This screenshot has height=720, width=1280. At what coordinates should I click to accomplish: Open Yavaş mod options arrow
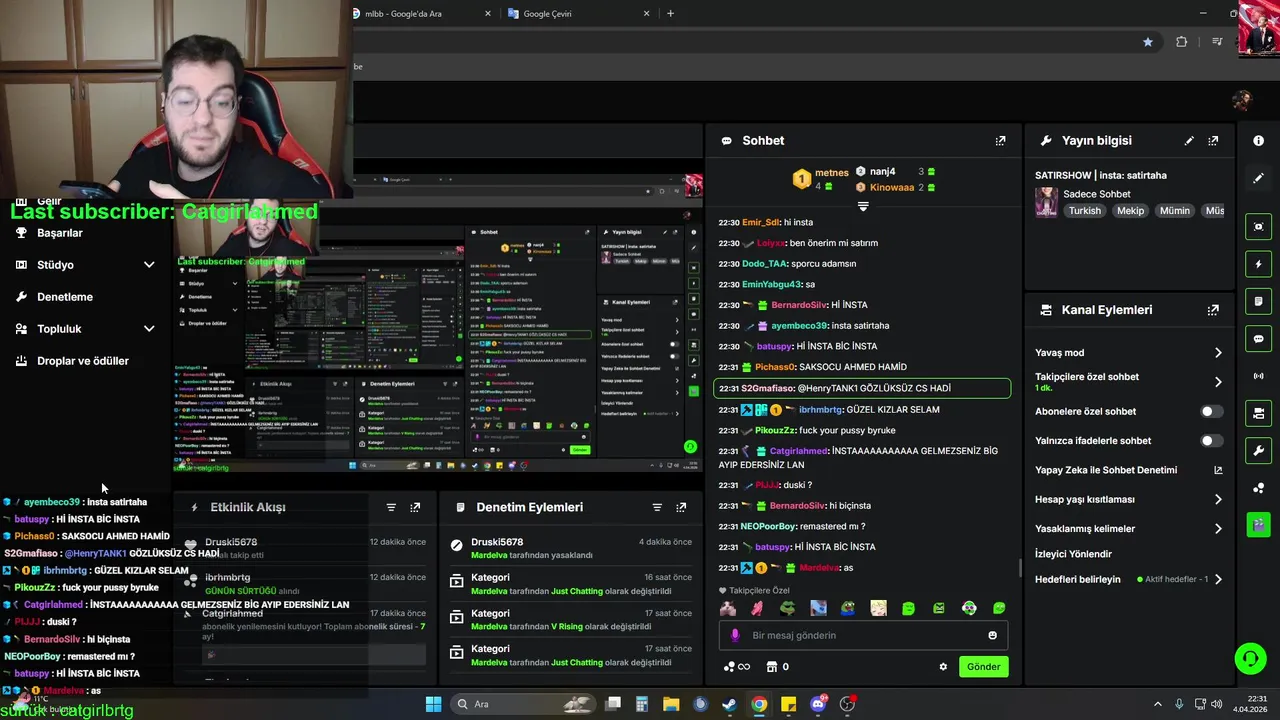1217,353
